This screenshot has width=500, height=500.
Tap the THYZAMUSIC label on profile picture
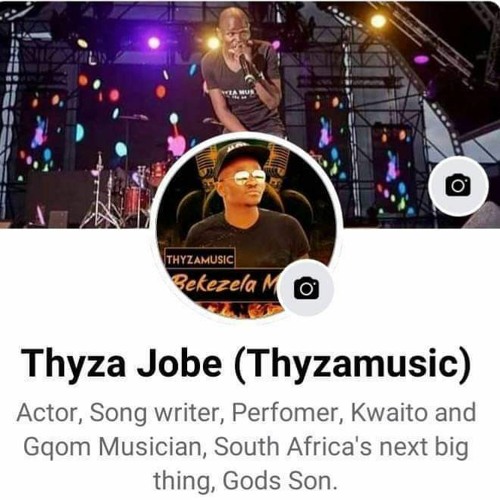click(199, 258)
